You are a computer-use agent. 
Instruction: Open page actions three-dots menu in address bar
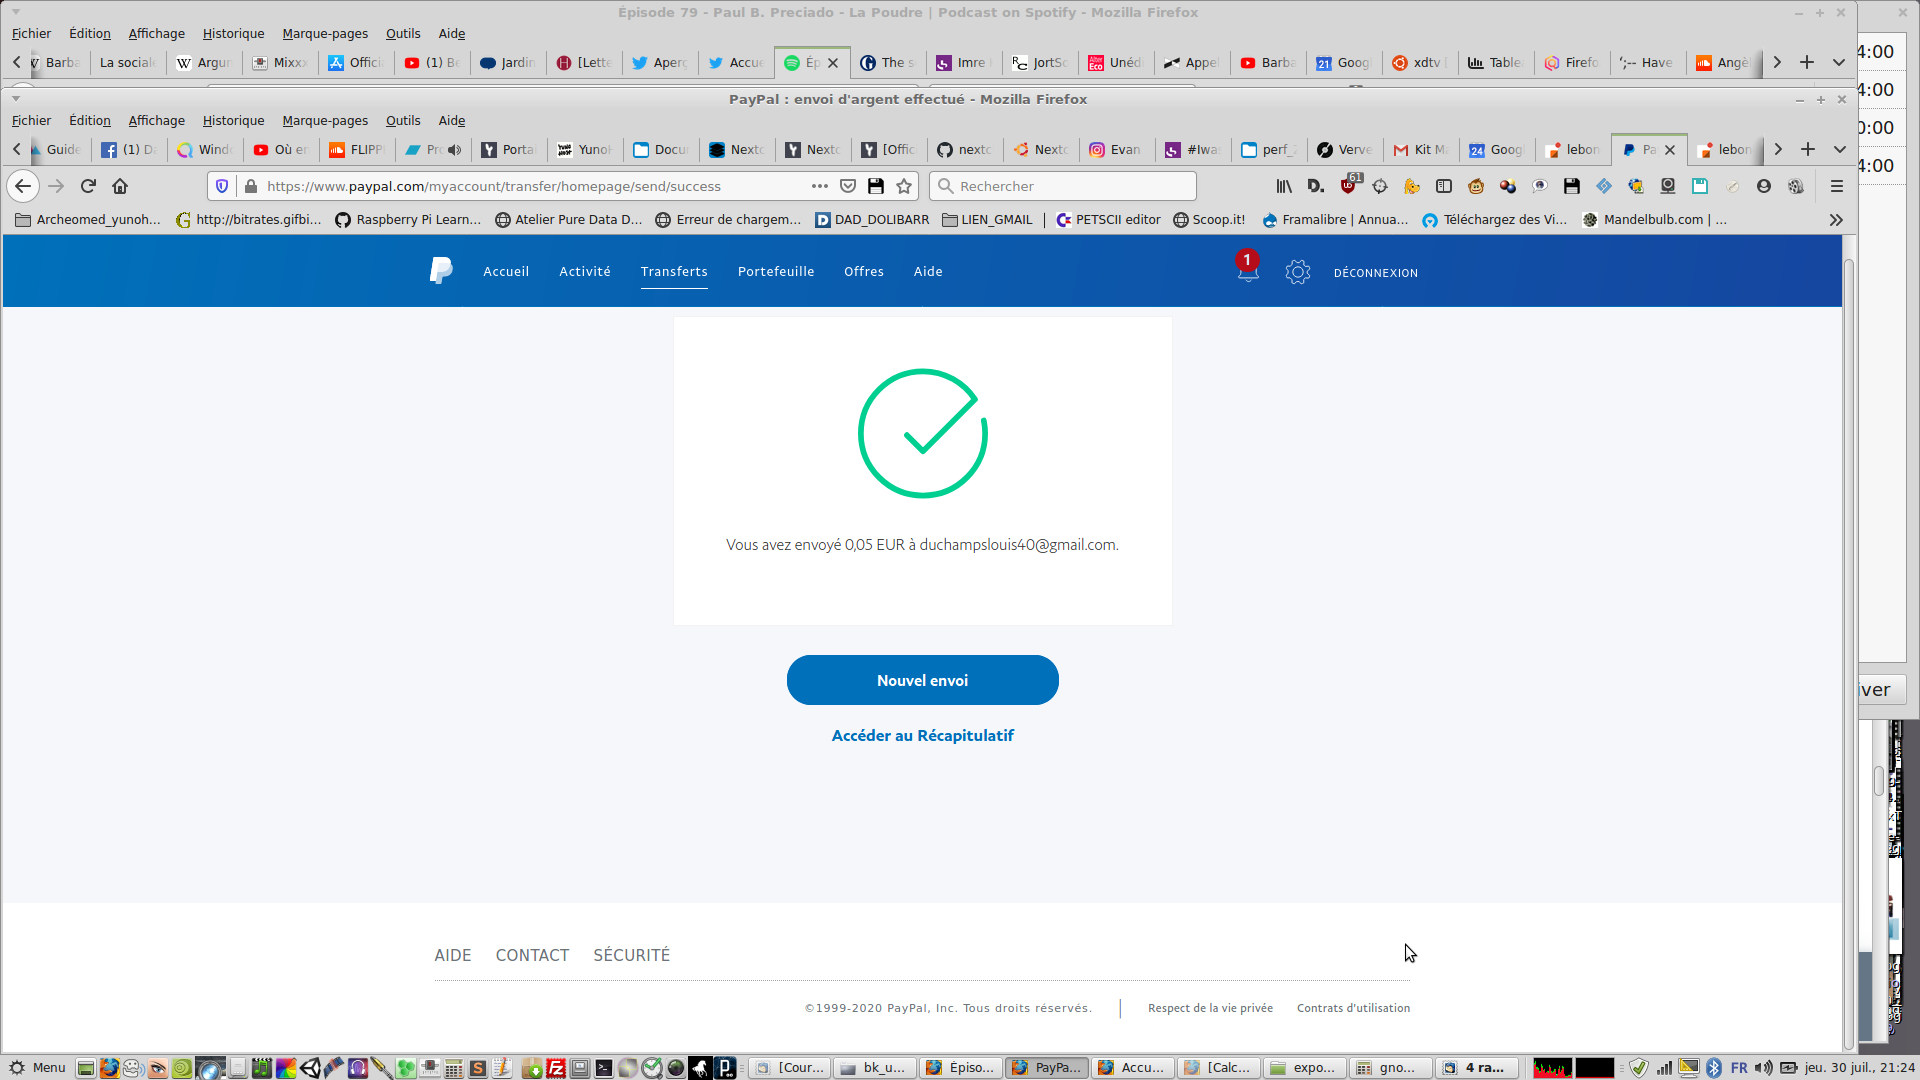click(x=819, y=186)
